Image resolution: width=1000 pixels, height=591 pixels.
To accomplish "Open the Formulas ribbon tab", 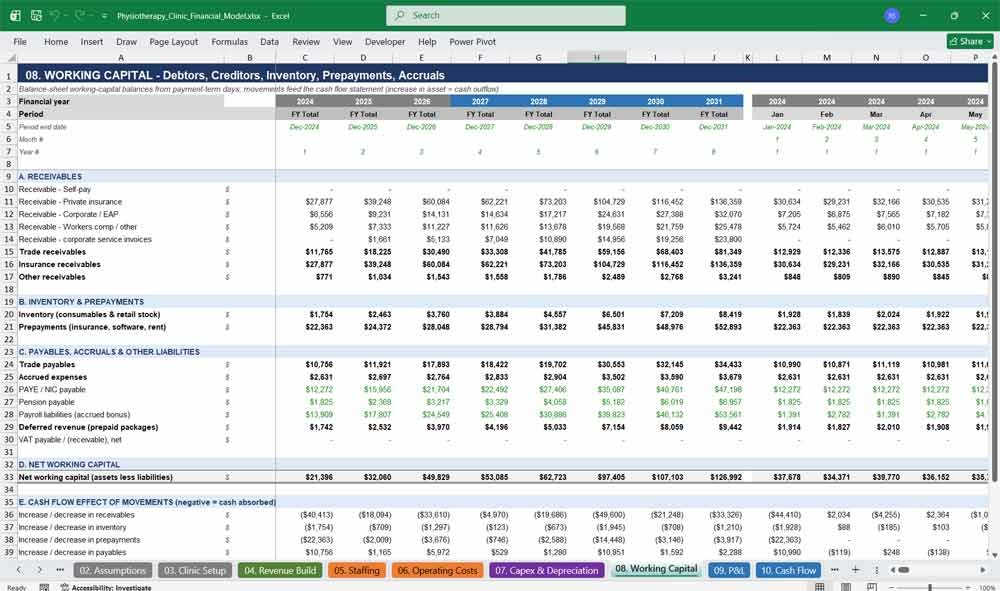I will pos(230,41).
